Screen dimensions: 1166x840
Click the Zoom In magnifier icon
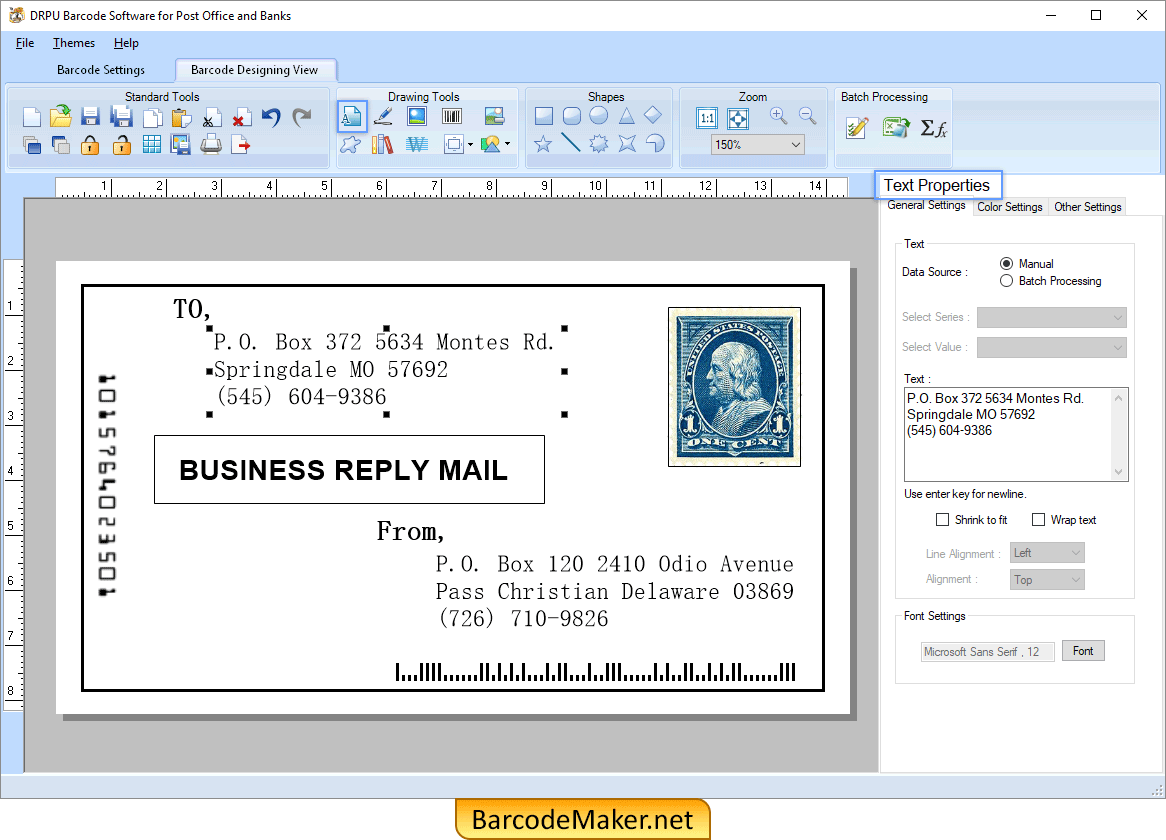coord(778,115)
